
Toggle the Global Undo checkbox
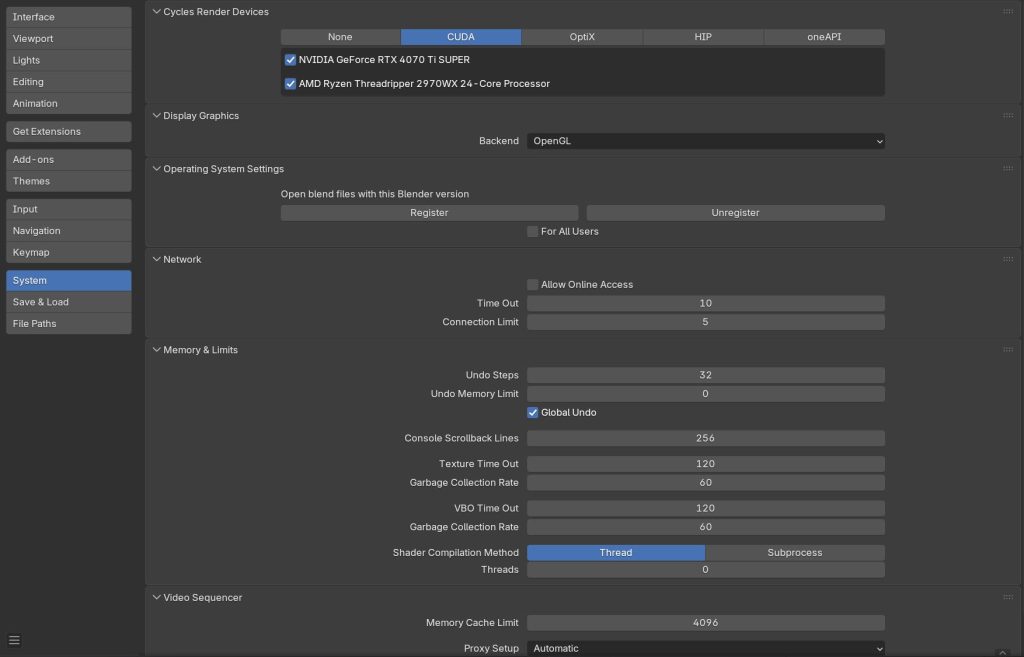pos(533,413)
